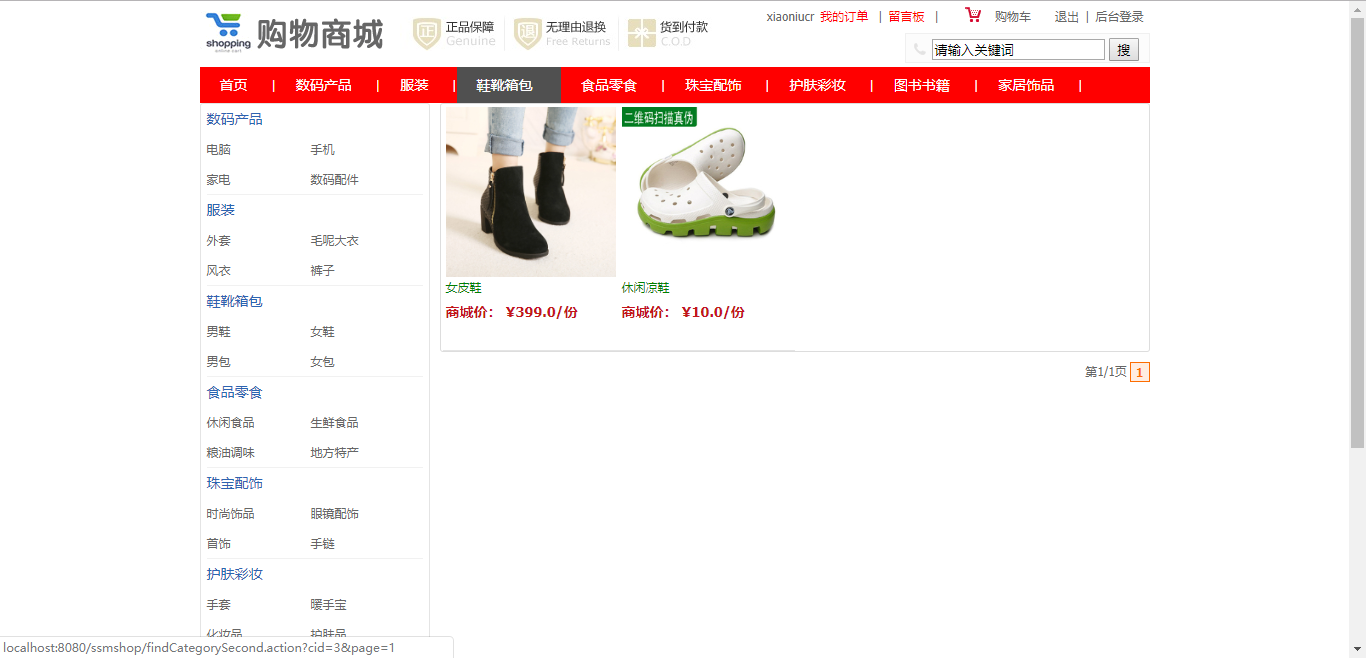Screen dimensions: 1366x658
Task: Open the 食品零食 nav tab
Action: [609, 85]
